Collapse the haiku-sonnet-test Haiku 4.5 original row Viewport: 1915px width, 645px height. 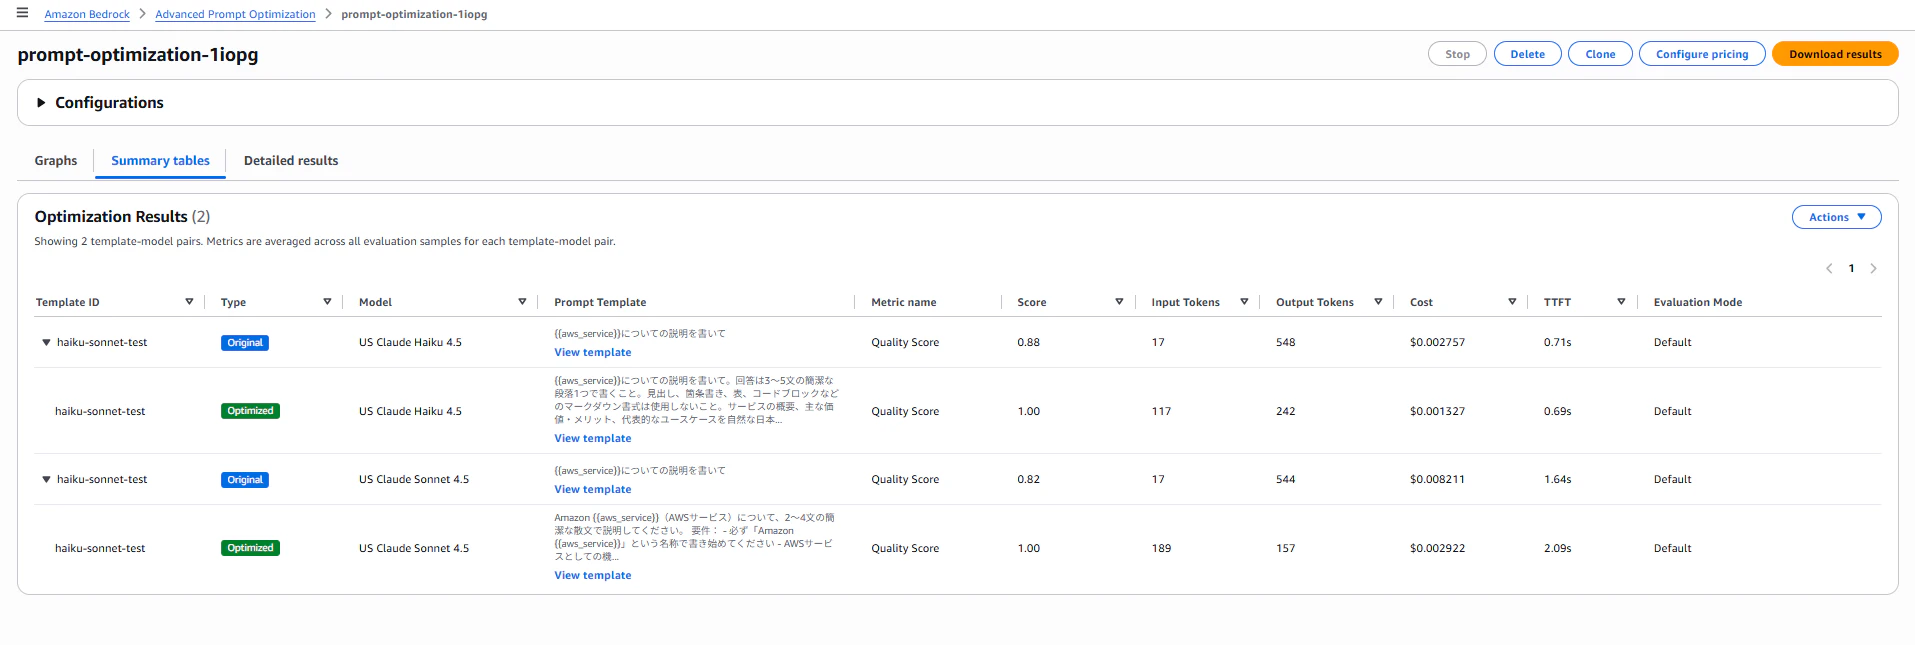(x=46, y=343)
